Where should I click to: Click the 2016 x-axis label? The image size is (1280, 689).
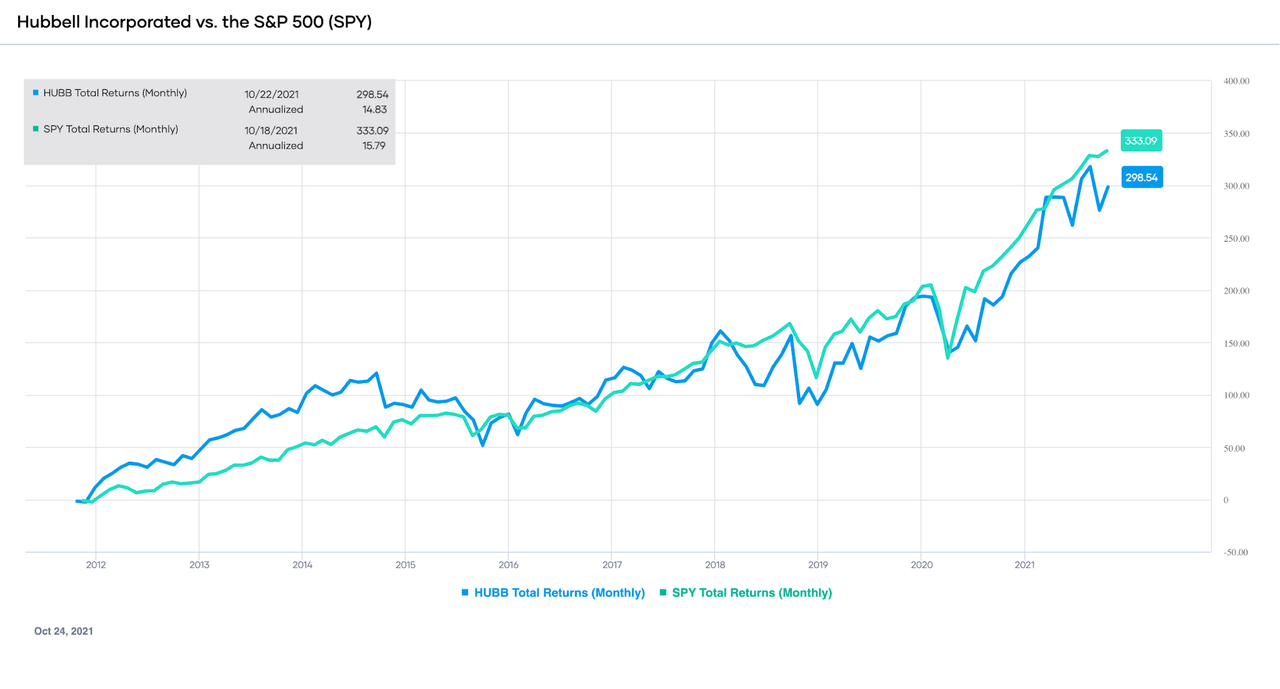[508, 565]
